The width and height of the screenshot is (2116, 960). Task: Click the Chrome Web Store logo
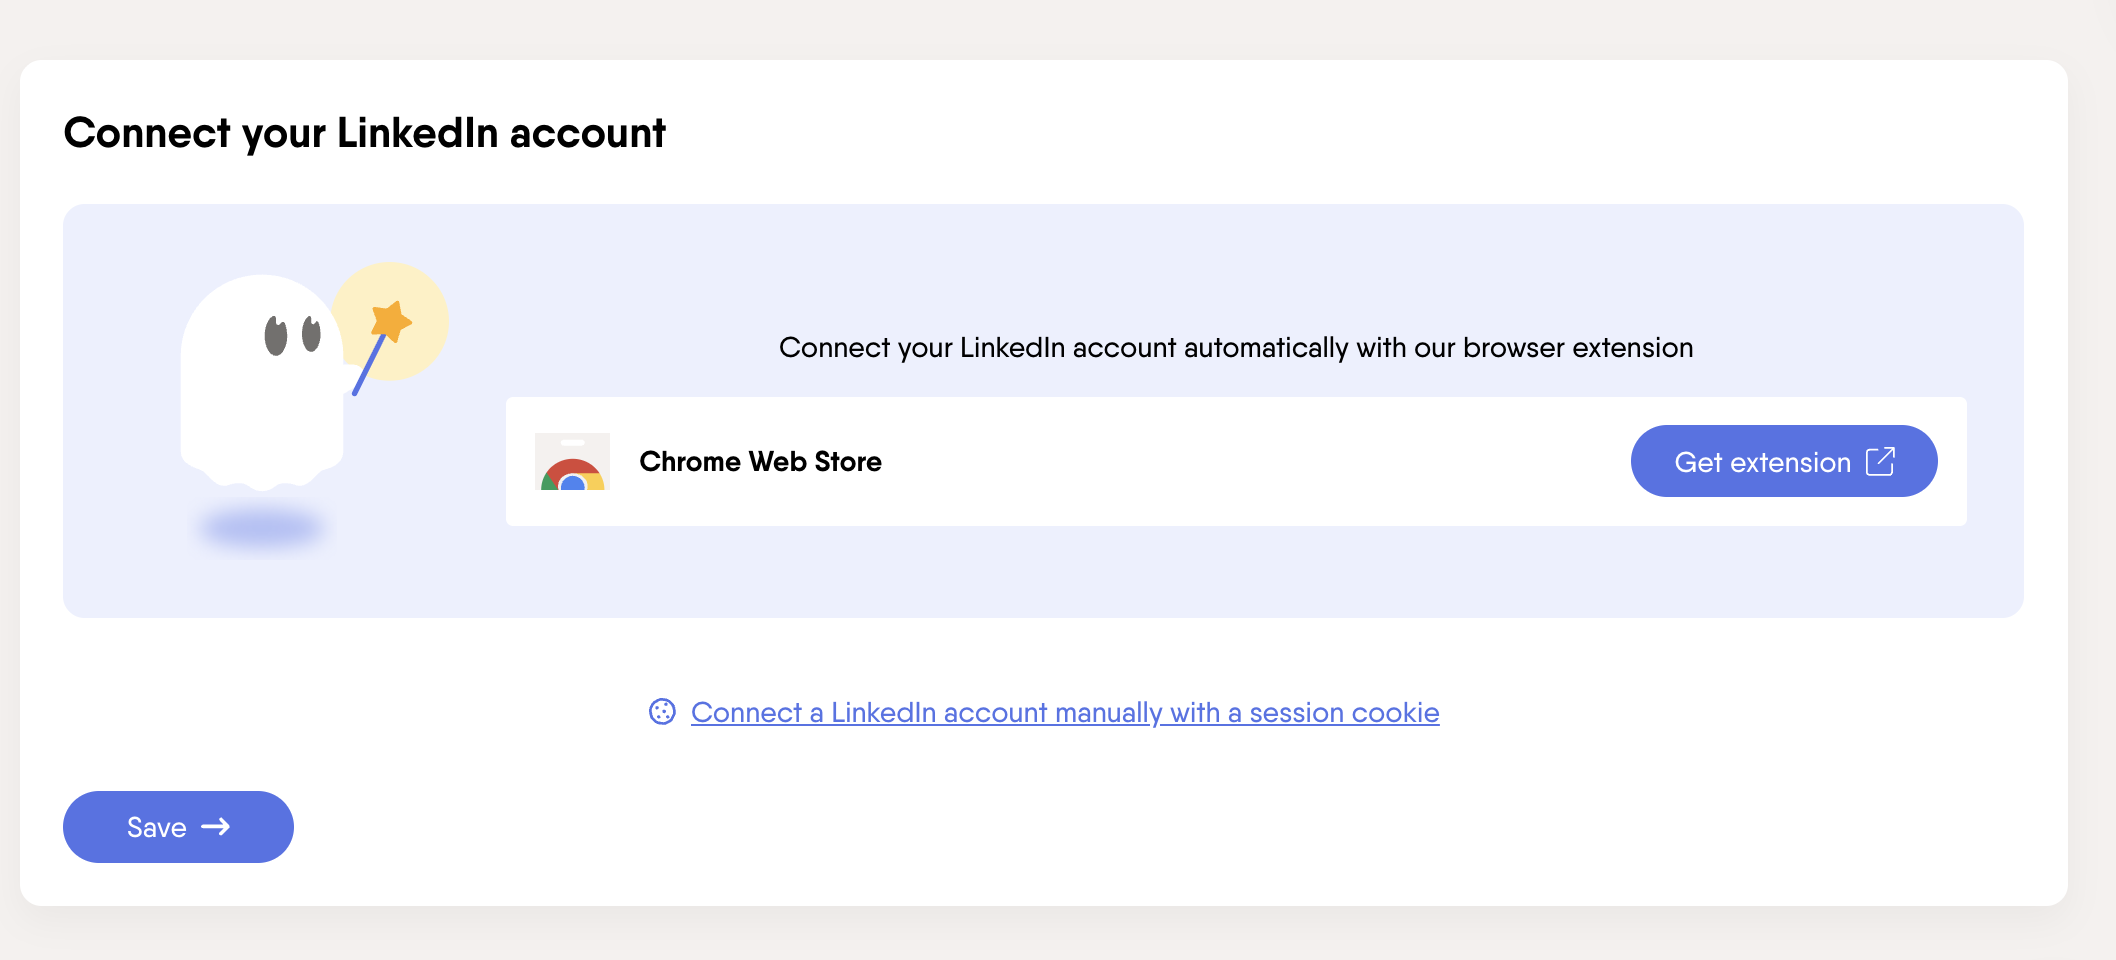(572, 461)
